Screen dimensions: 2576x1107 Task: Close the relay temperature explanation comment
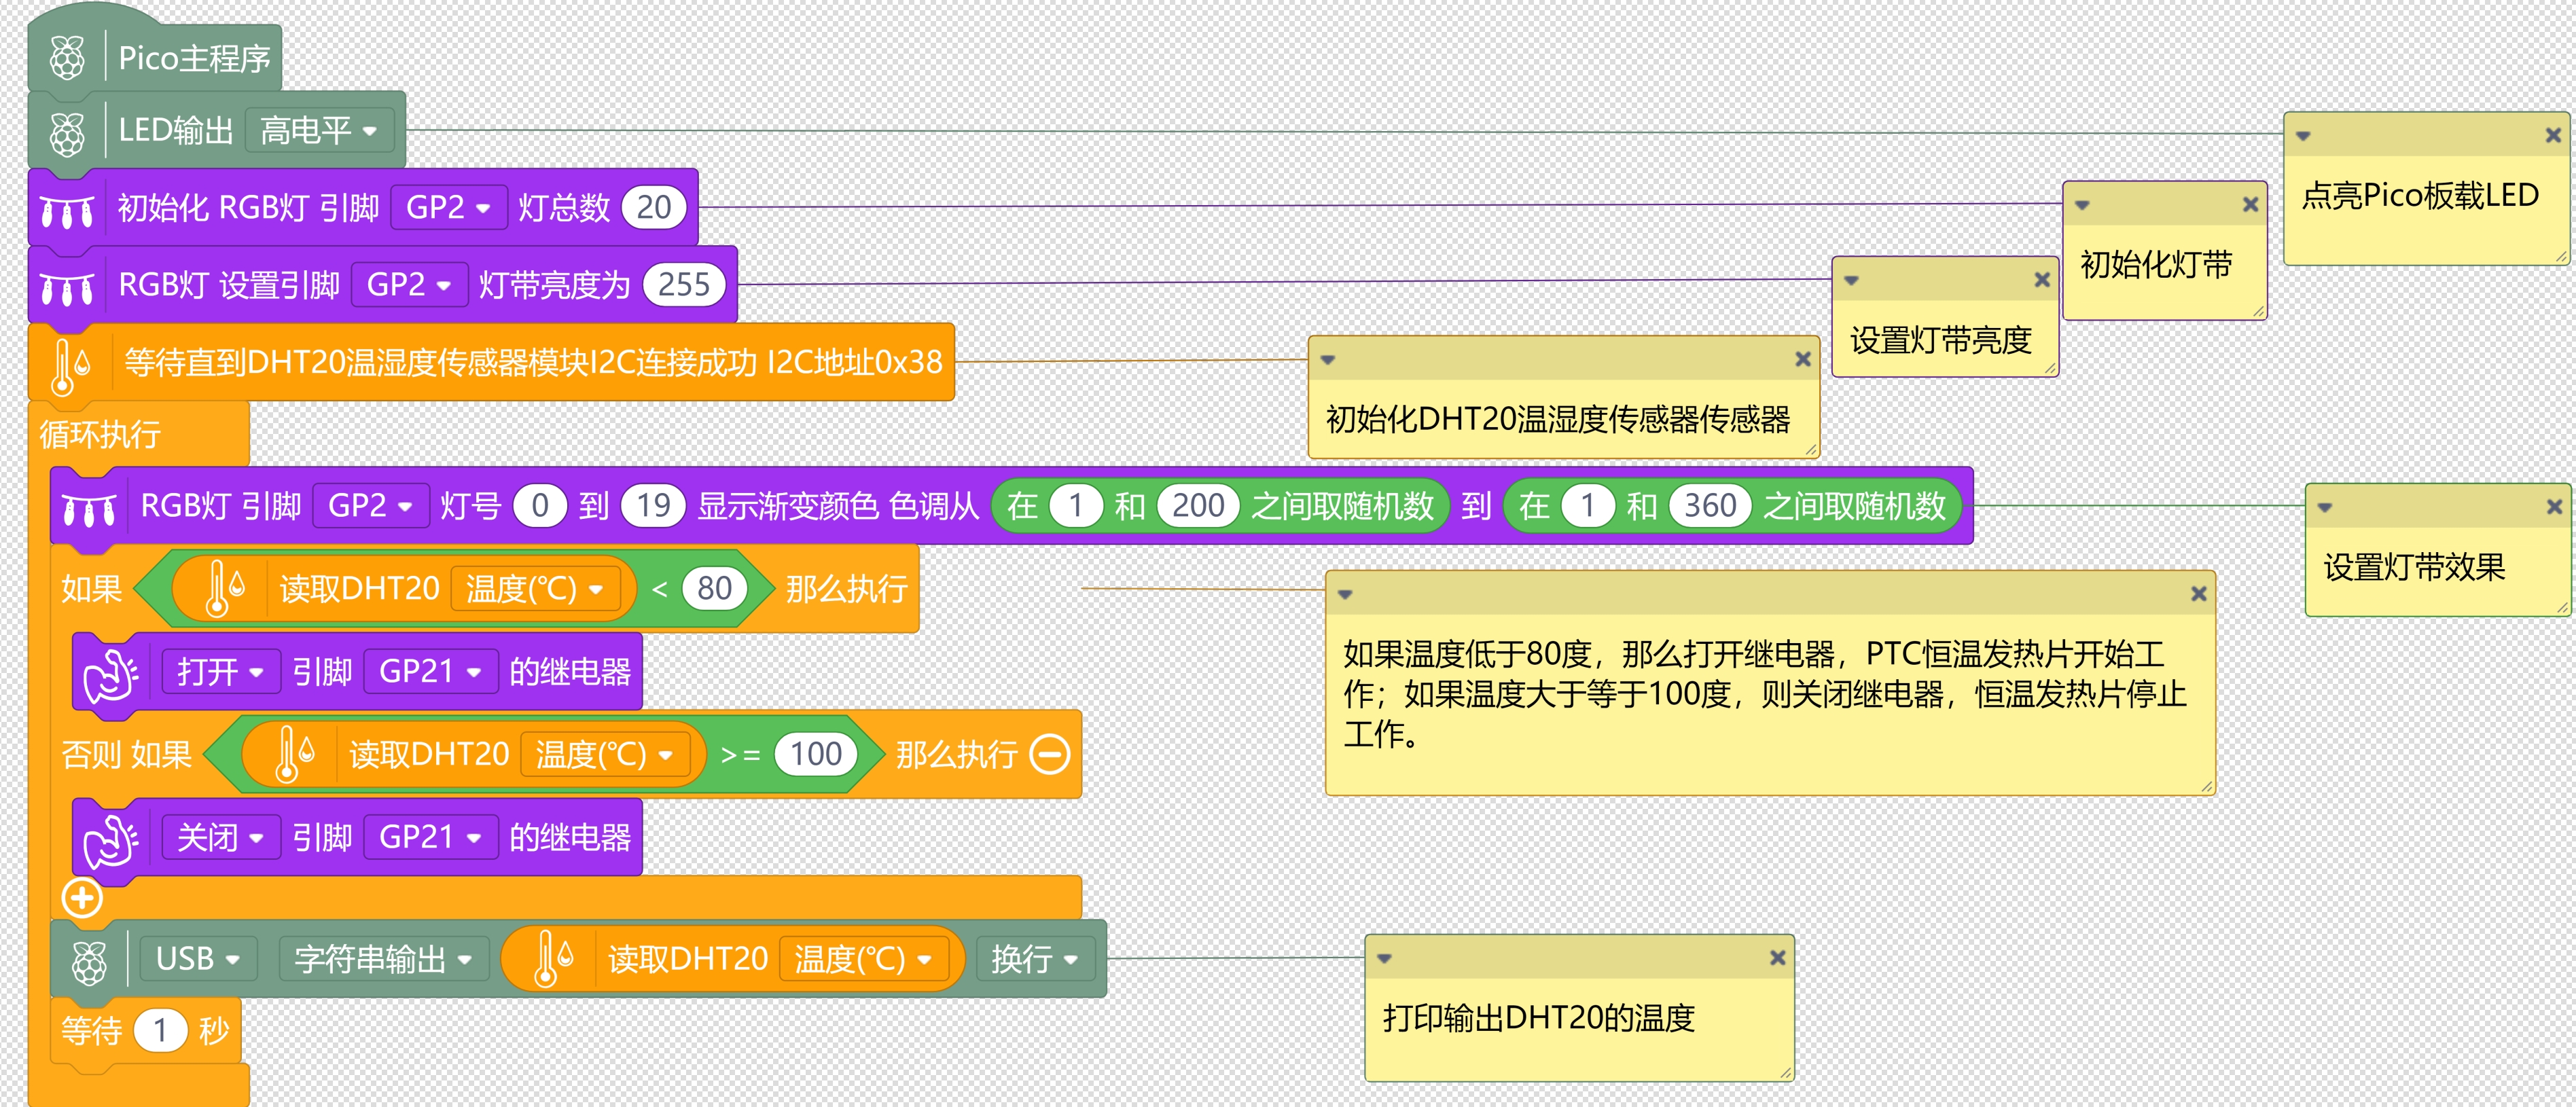click(x=2199, y=594)
